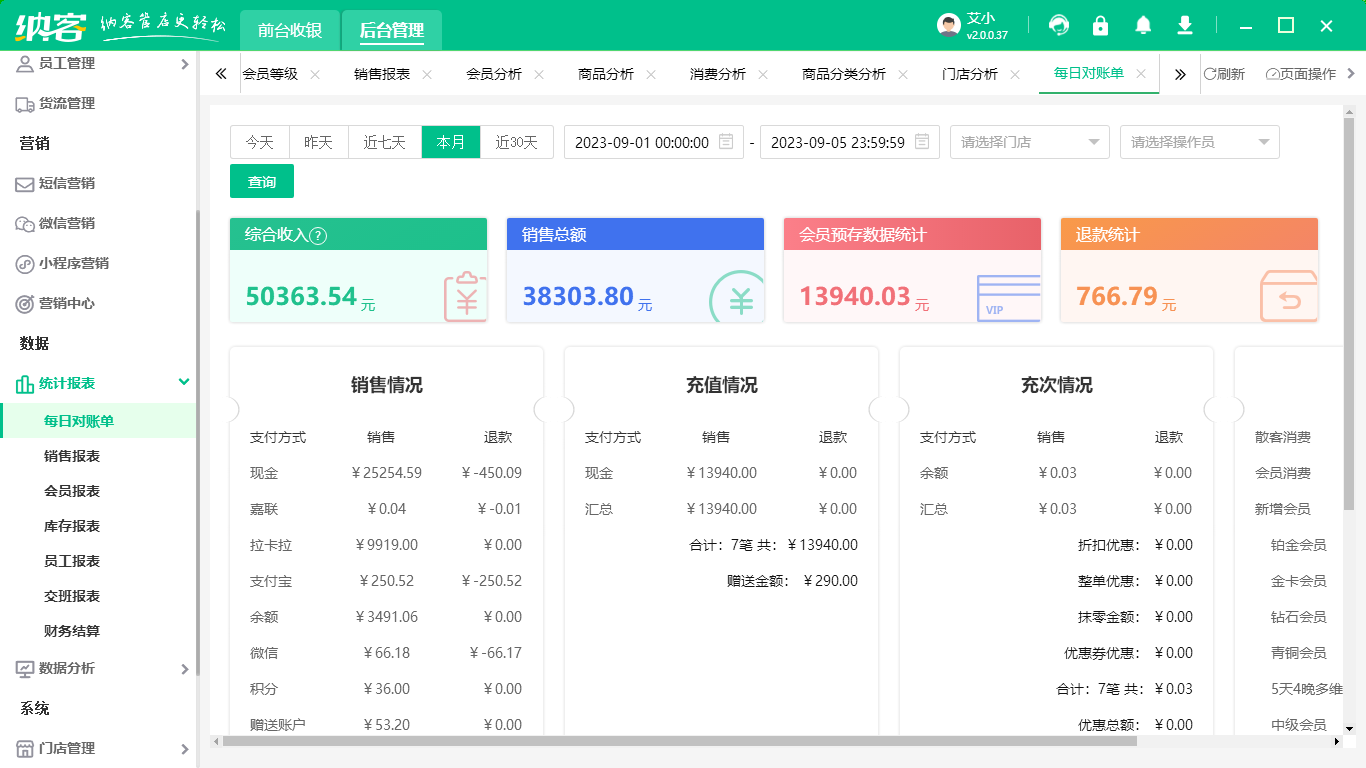The width and height of the screenshot is (1366, 768).
Task: Click the user avatar icon
Action: pyautogui.click(x=948, y=26)
